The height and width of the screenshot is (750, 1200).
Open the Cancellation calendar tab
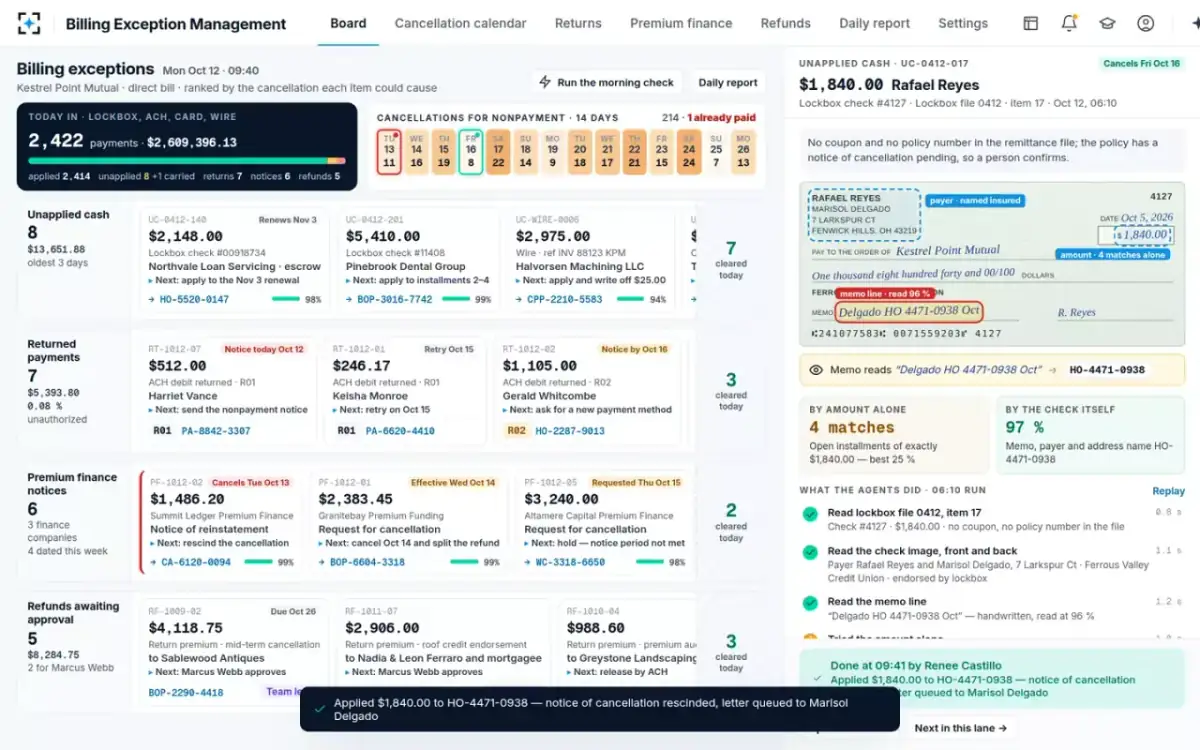tap(460, 23)
